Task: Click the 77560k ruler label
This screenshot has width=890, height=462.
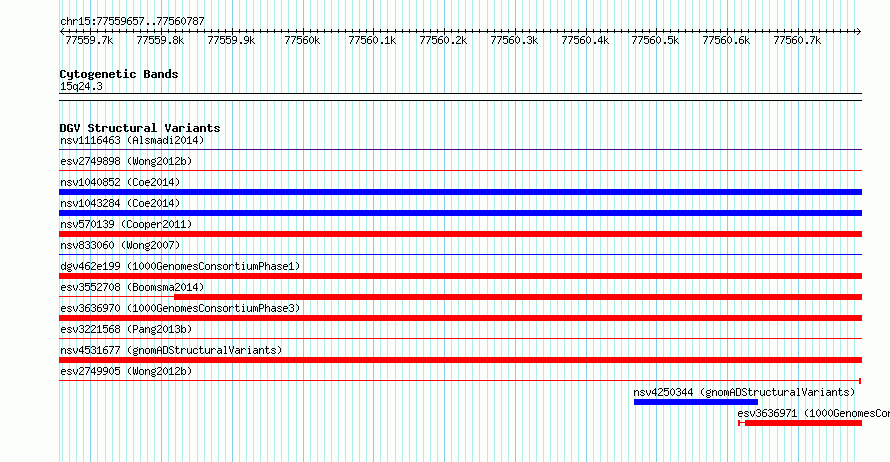Action: tap(302, 40)
